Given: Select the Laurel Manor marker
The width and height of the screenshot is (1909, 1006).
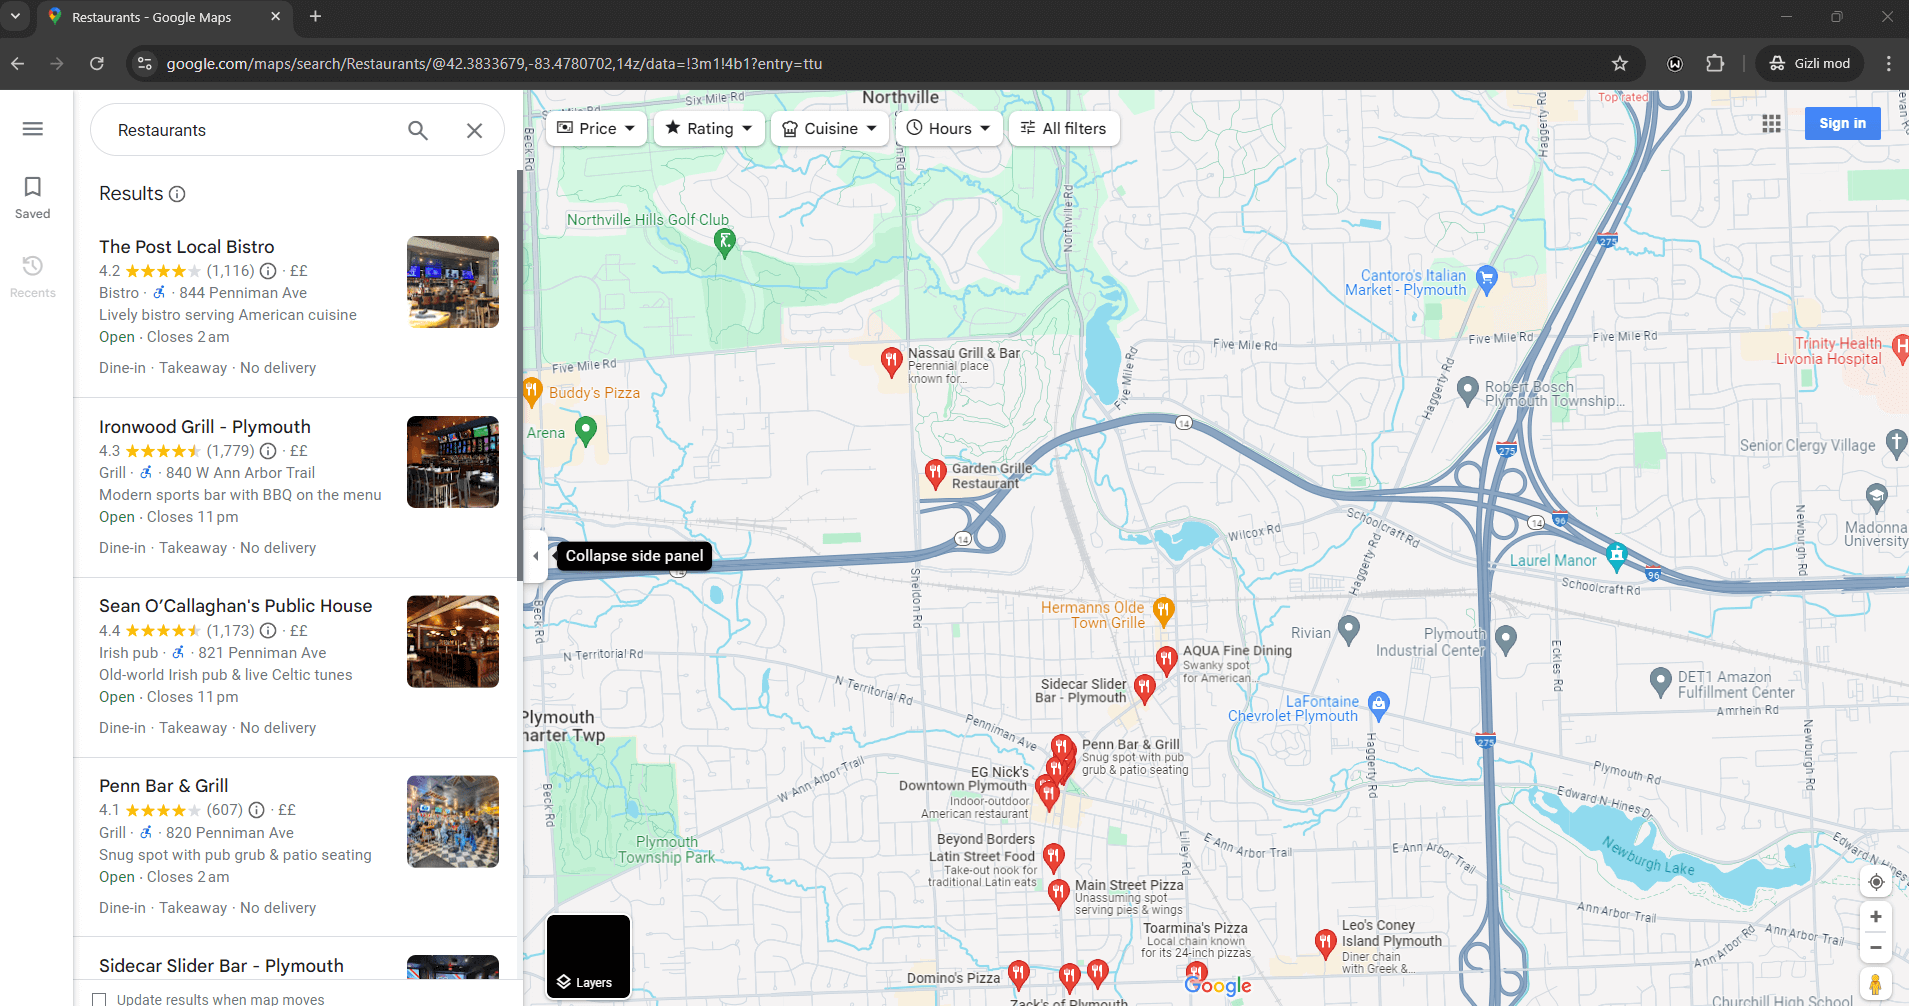Looking at the screenshot, I should (1616, 556).
